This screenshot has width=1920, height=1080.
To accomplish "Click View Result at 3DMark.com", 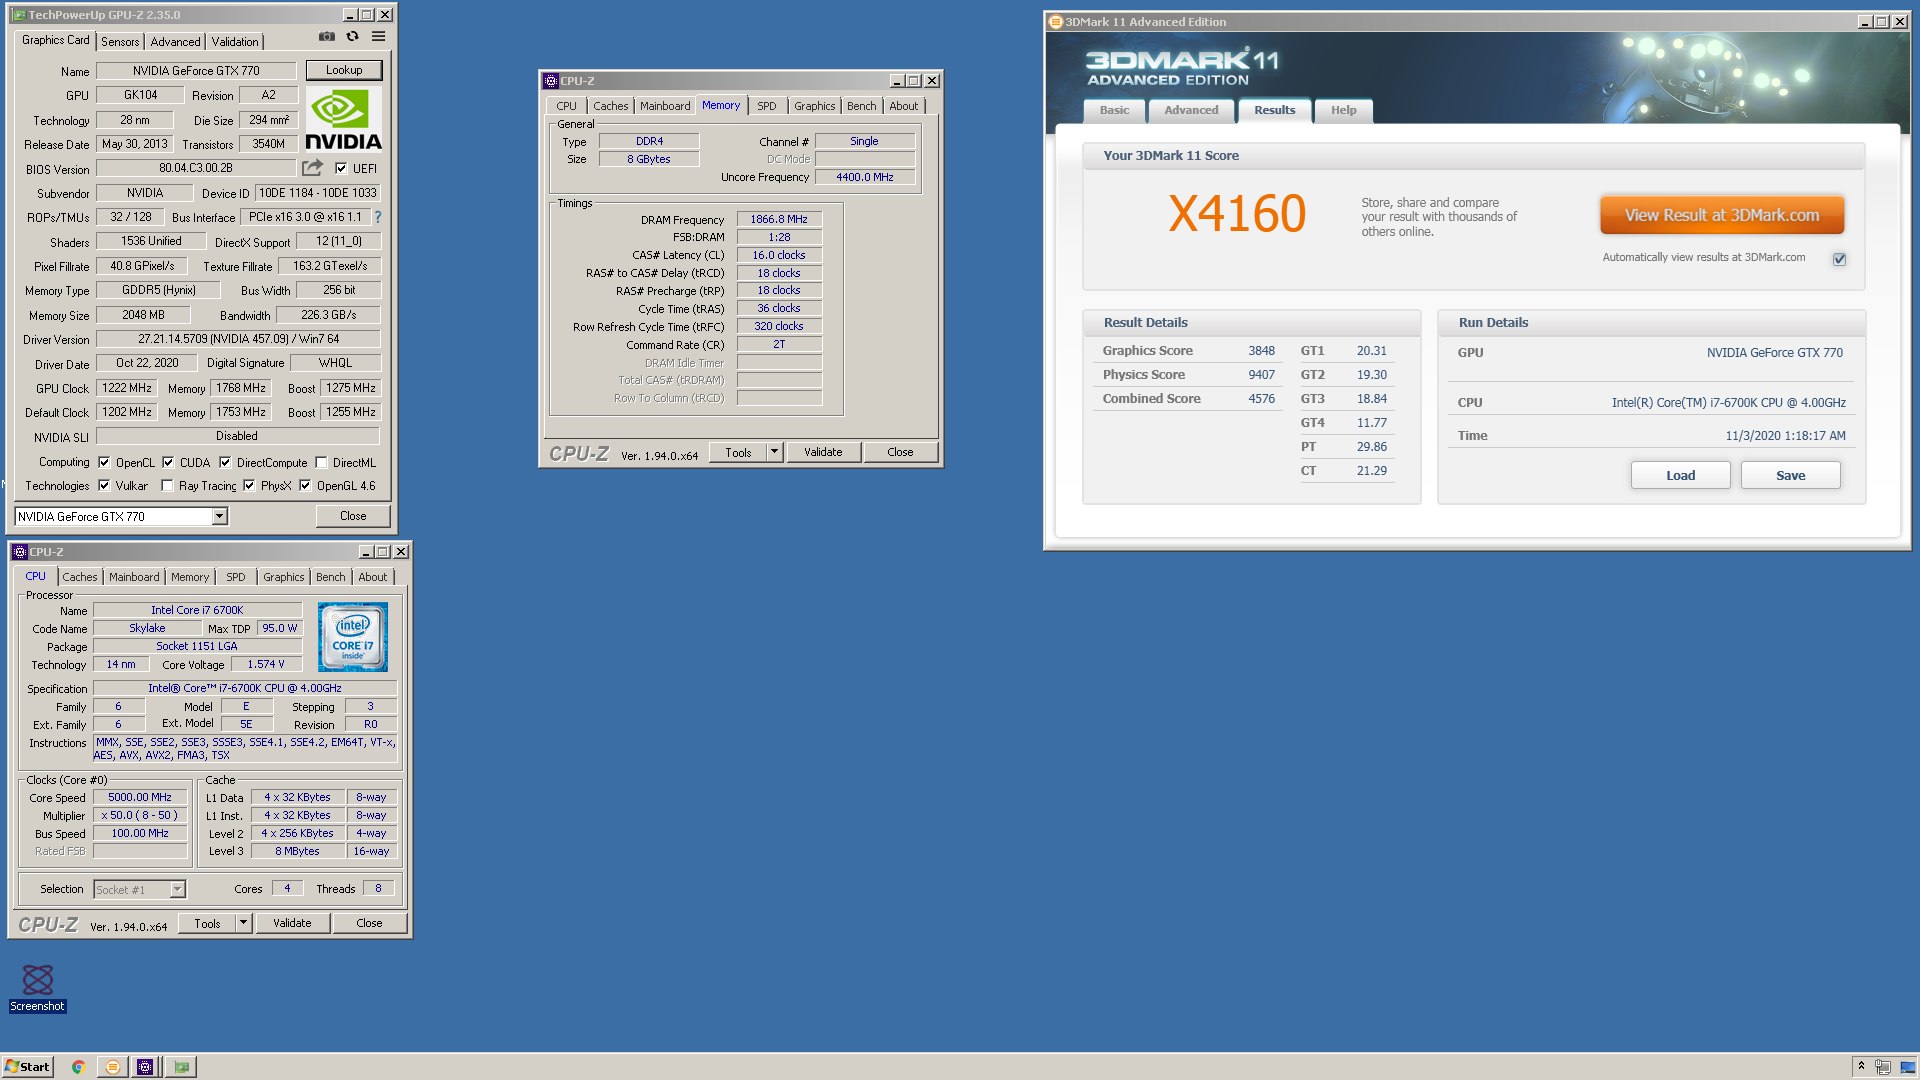I will pos(1722,215).
